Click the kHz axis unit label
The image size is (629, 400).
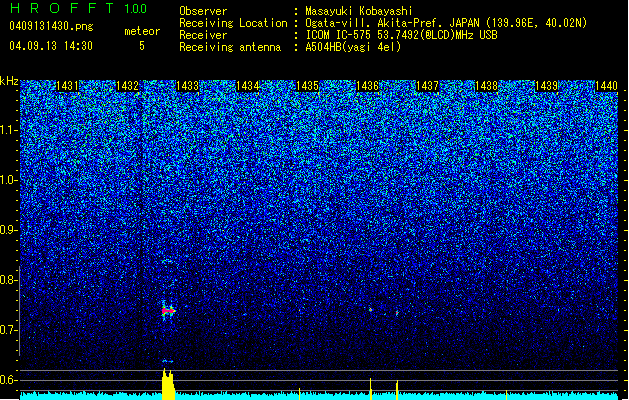(x=9, y=81)
